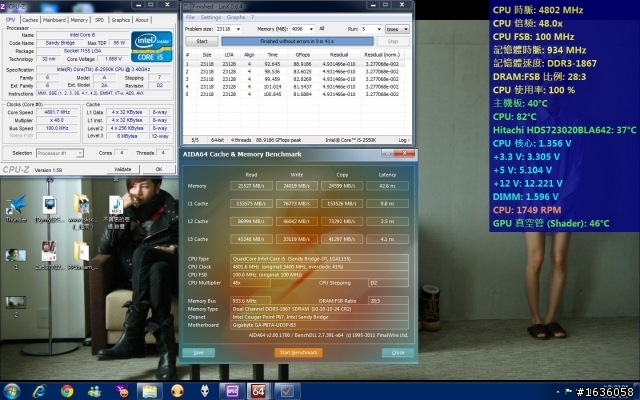
Task: Open Log button in LinX status bar
Action: click(403, 140)
